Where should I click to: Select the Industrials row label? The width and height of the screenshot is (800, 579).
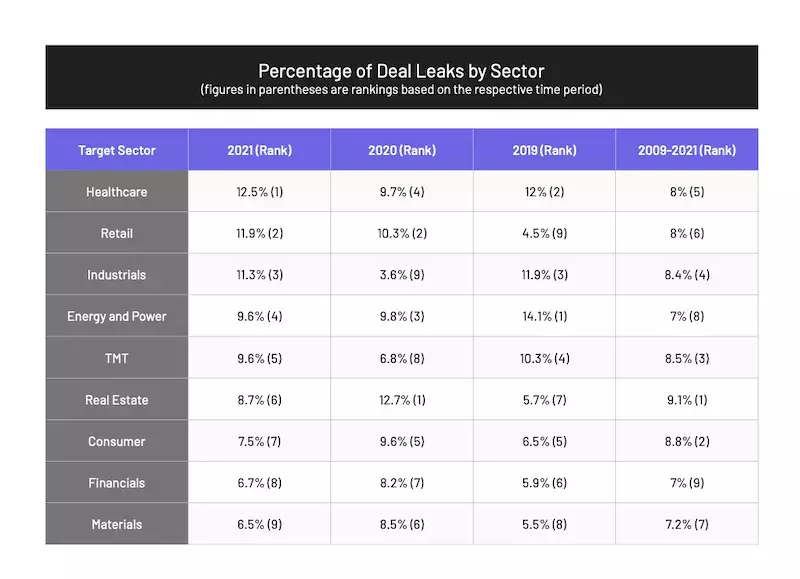click(x=117, y=275)
